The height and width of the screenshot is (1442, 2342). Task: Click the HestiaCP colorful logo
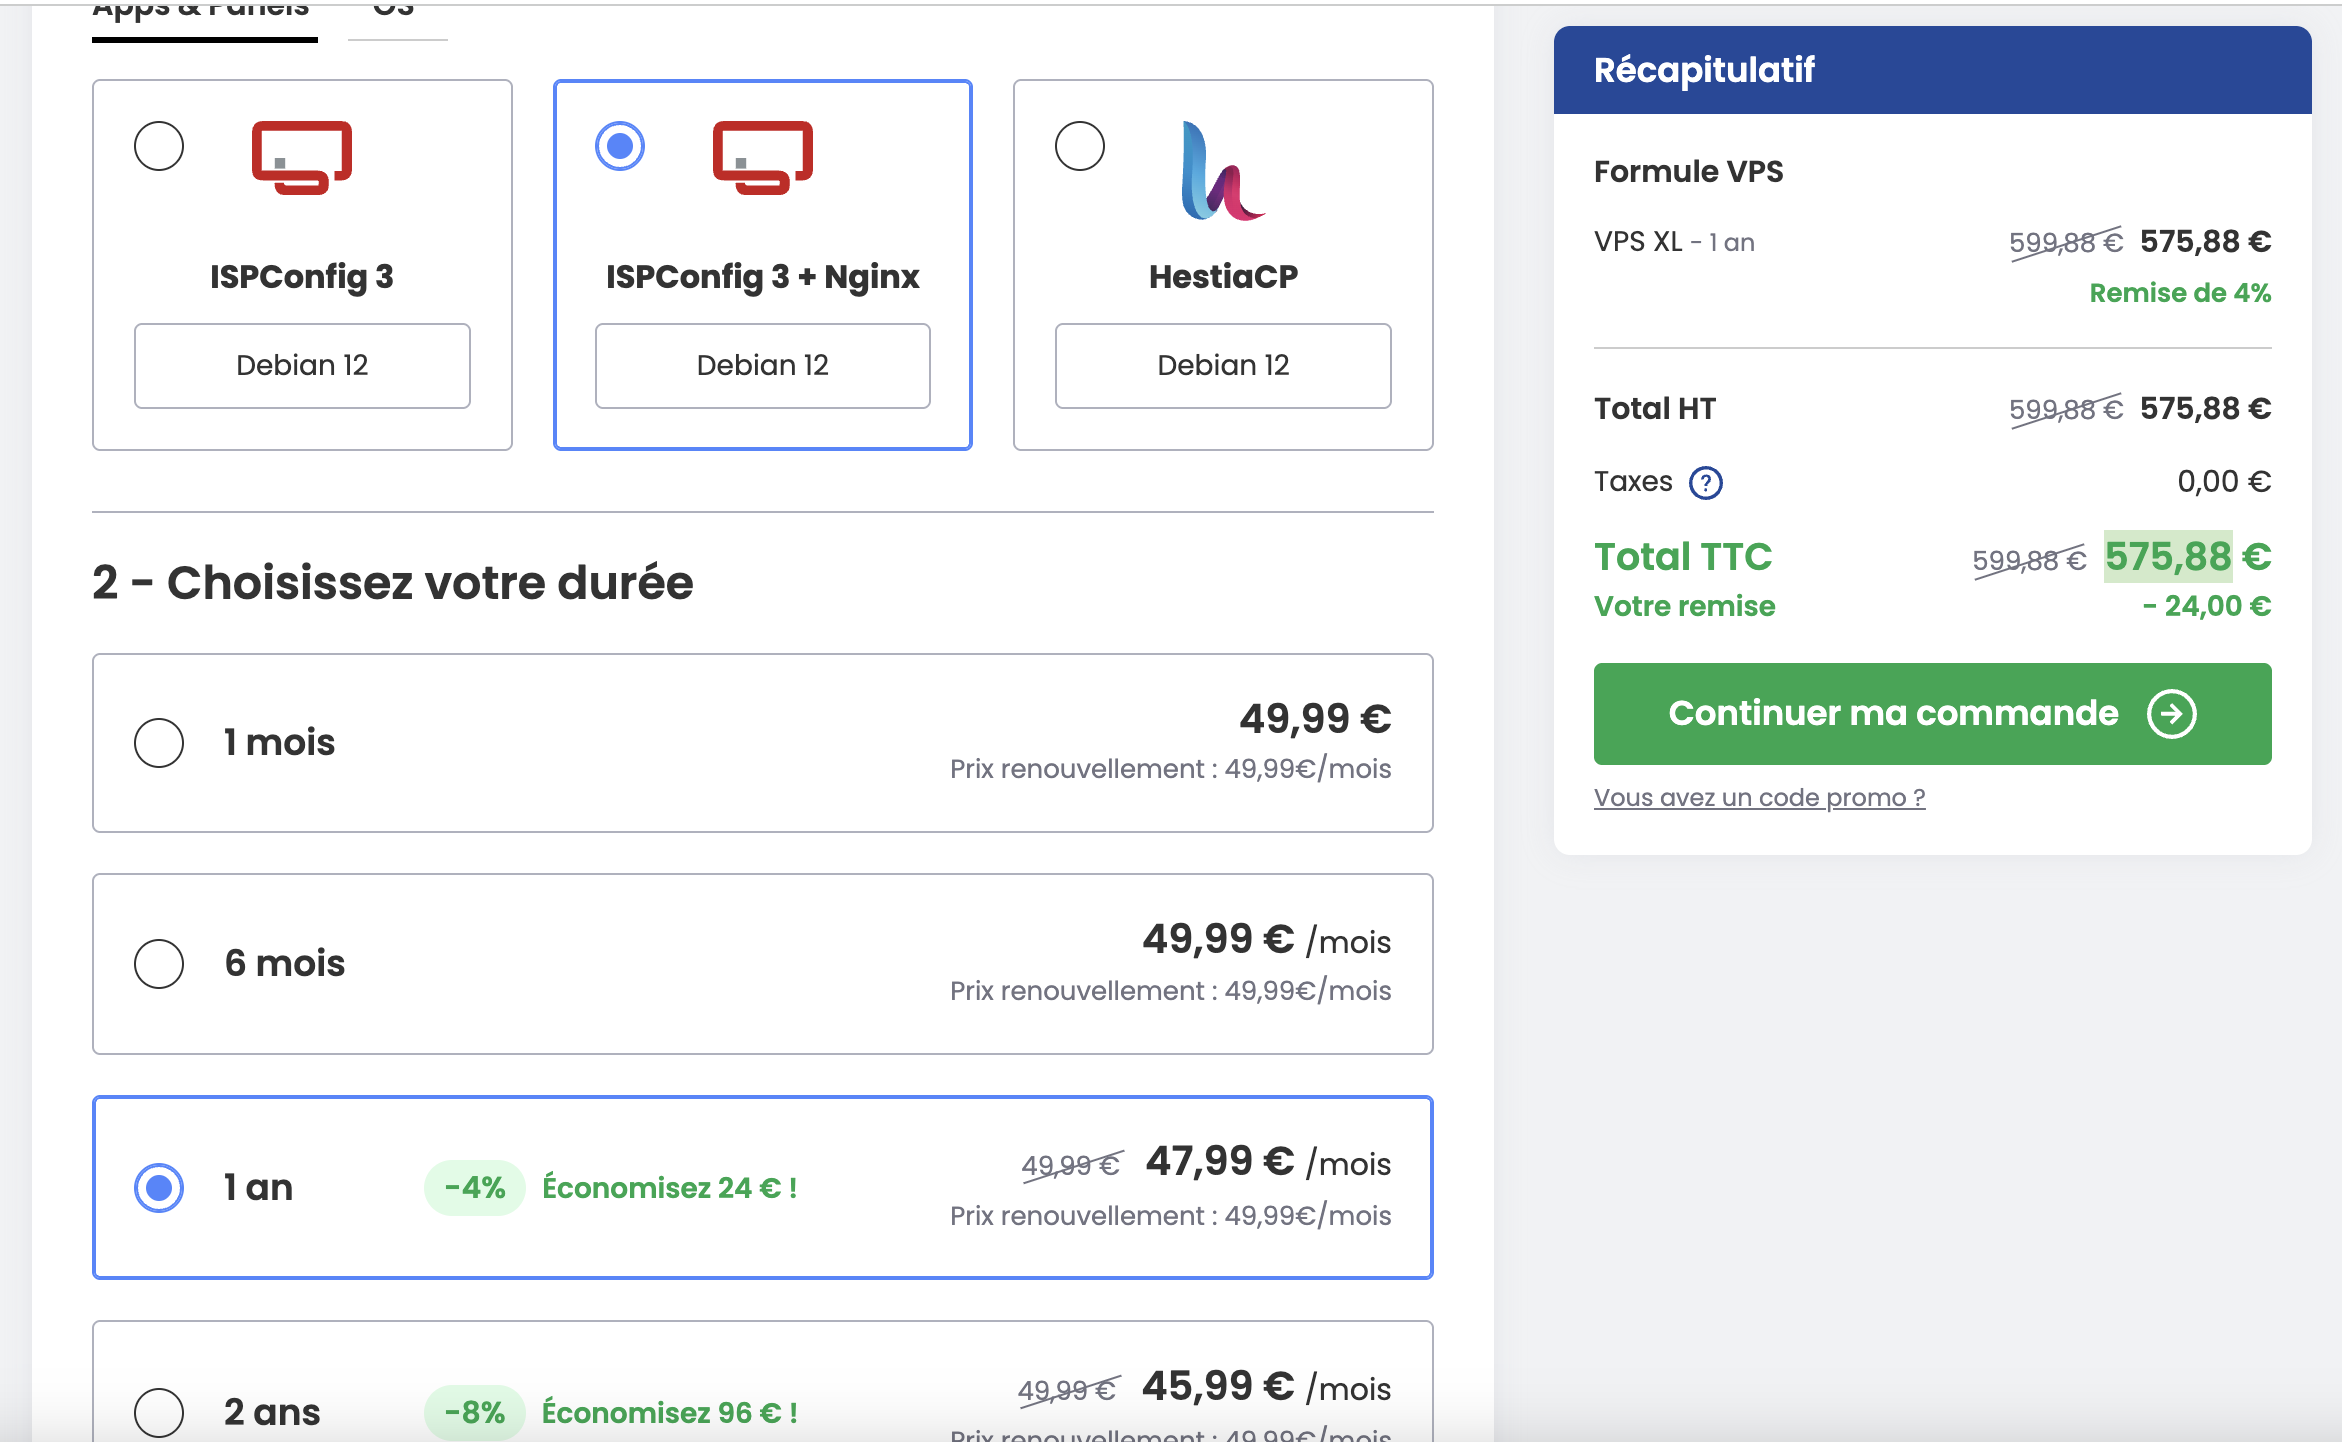pyautogui.click(x=1222, y=172)
